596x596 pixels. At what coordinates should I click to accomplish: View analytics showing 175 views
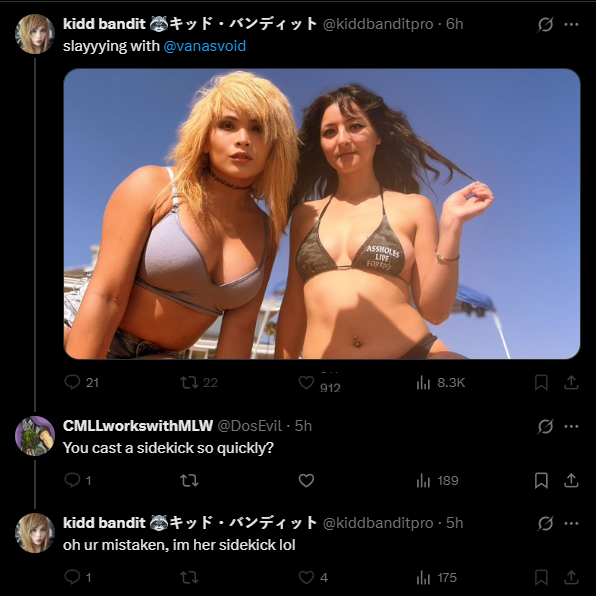[437, 578]
